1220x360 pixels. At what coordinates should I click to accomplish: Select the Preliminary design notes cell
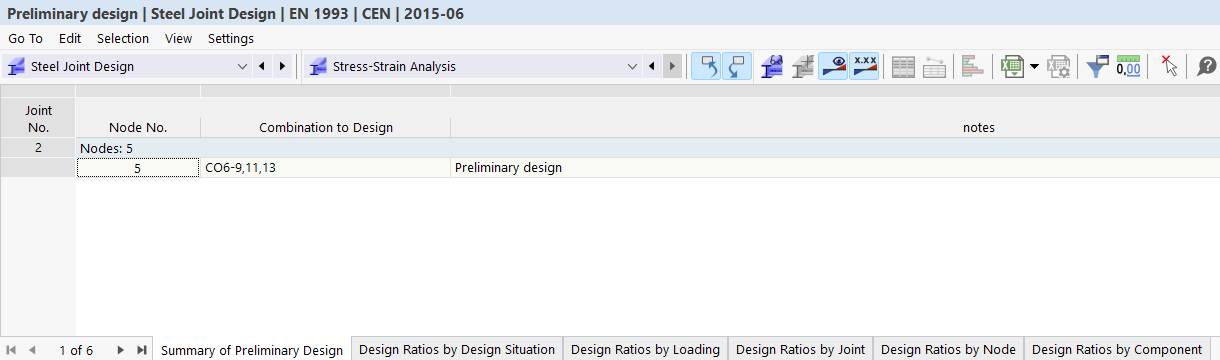[835, 168]
